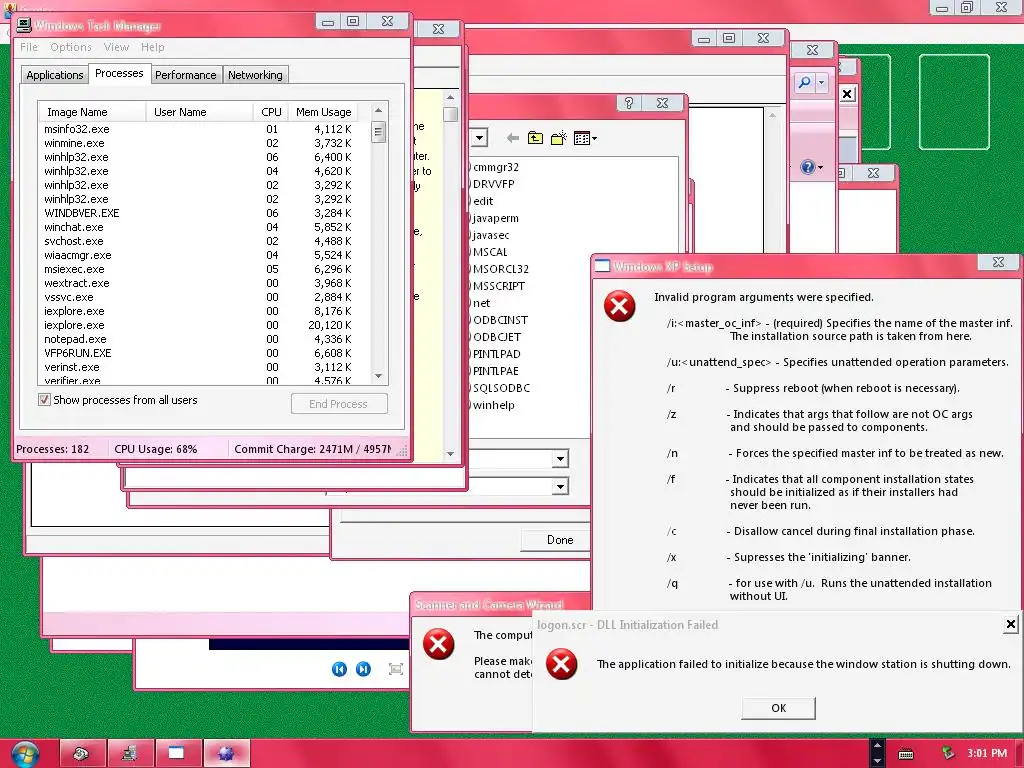Open the Options menu in Task Manager

tap(71, 47)
